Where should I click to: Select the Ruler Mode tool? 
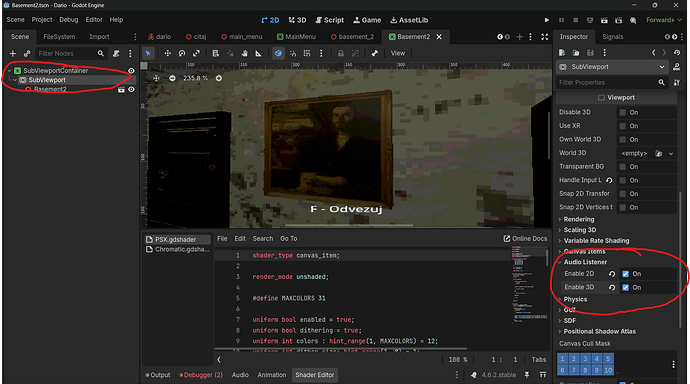tap(258, 53)
